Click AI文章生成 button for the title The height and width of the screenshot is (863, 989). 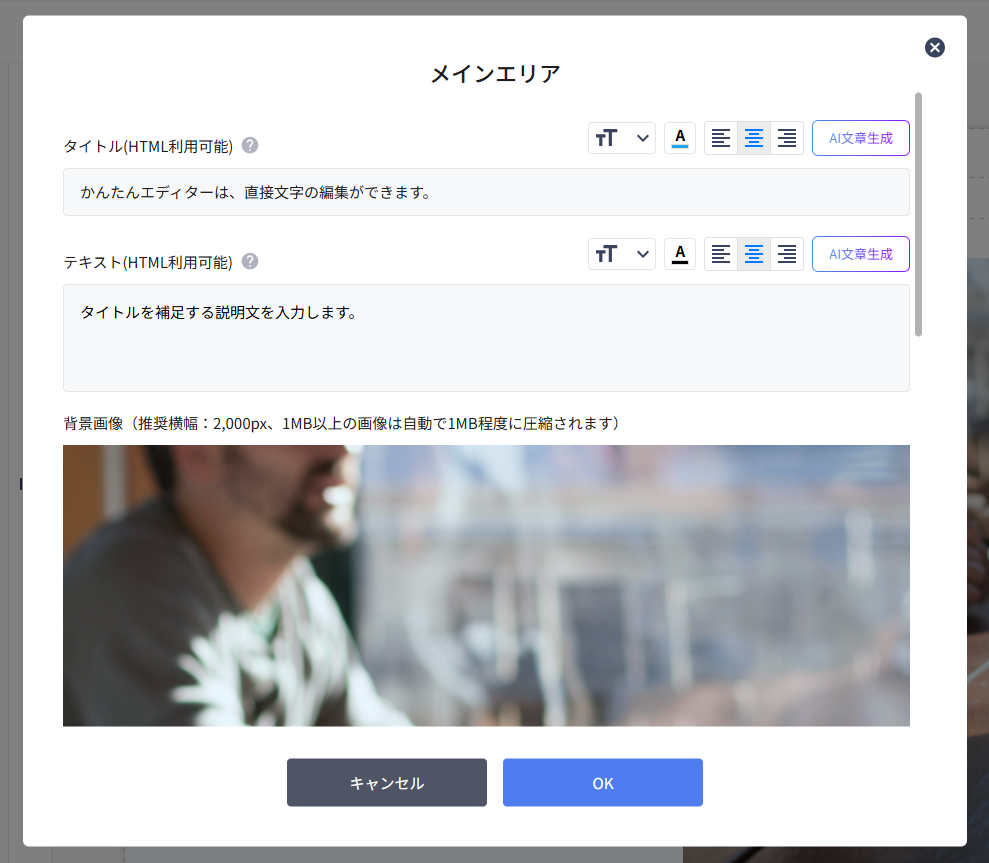pyautogui.click(x=860, y=138)
